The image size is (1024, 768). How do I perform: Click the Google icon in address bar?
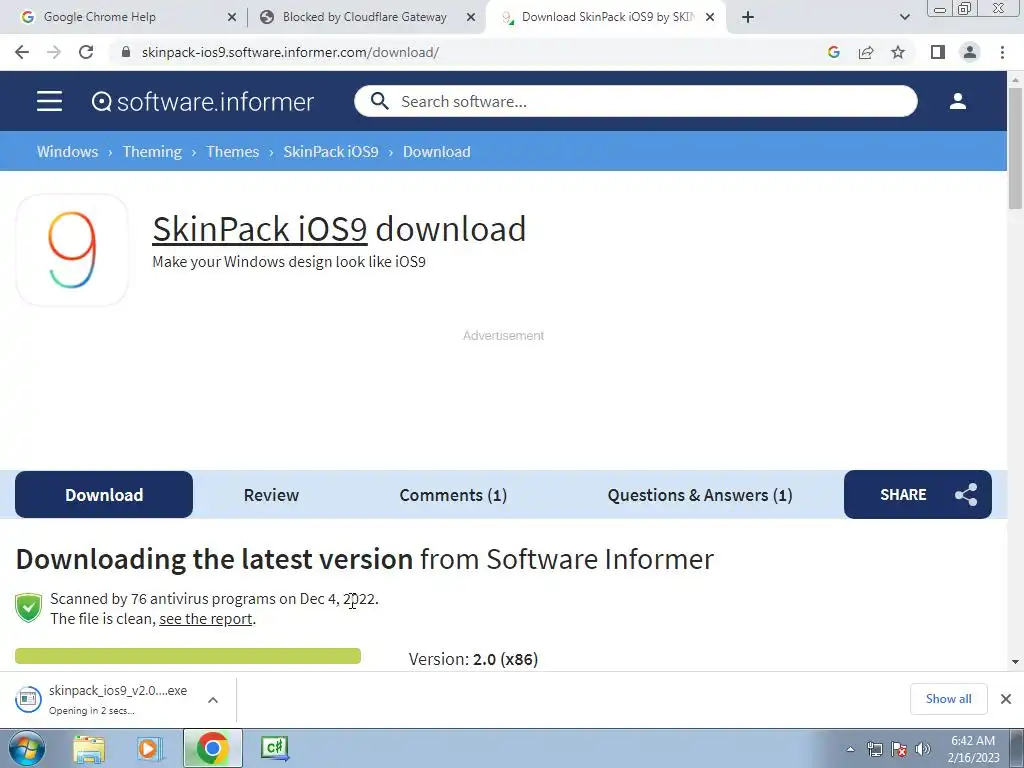[833, 52]
